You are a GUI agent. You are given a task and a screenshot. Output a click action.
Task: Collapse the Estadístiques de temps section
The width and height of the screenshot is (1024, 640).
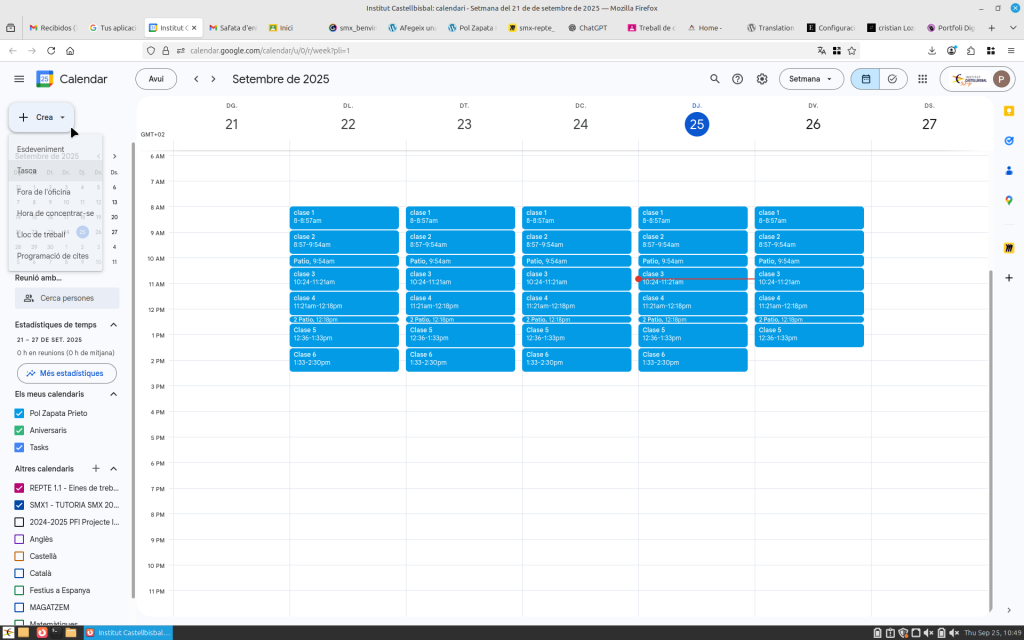(113, 325)
